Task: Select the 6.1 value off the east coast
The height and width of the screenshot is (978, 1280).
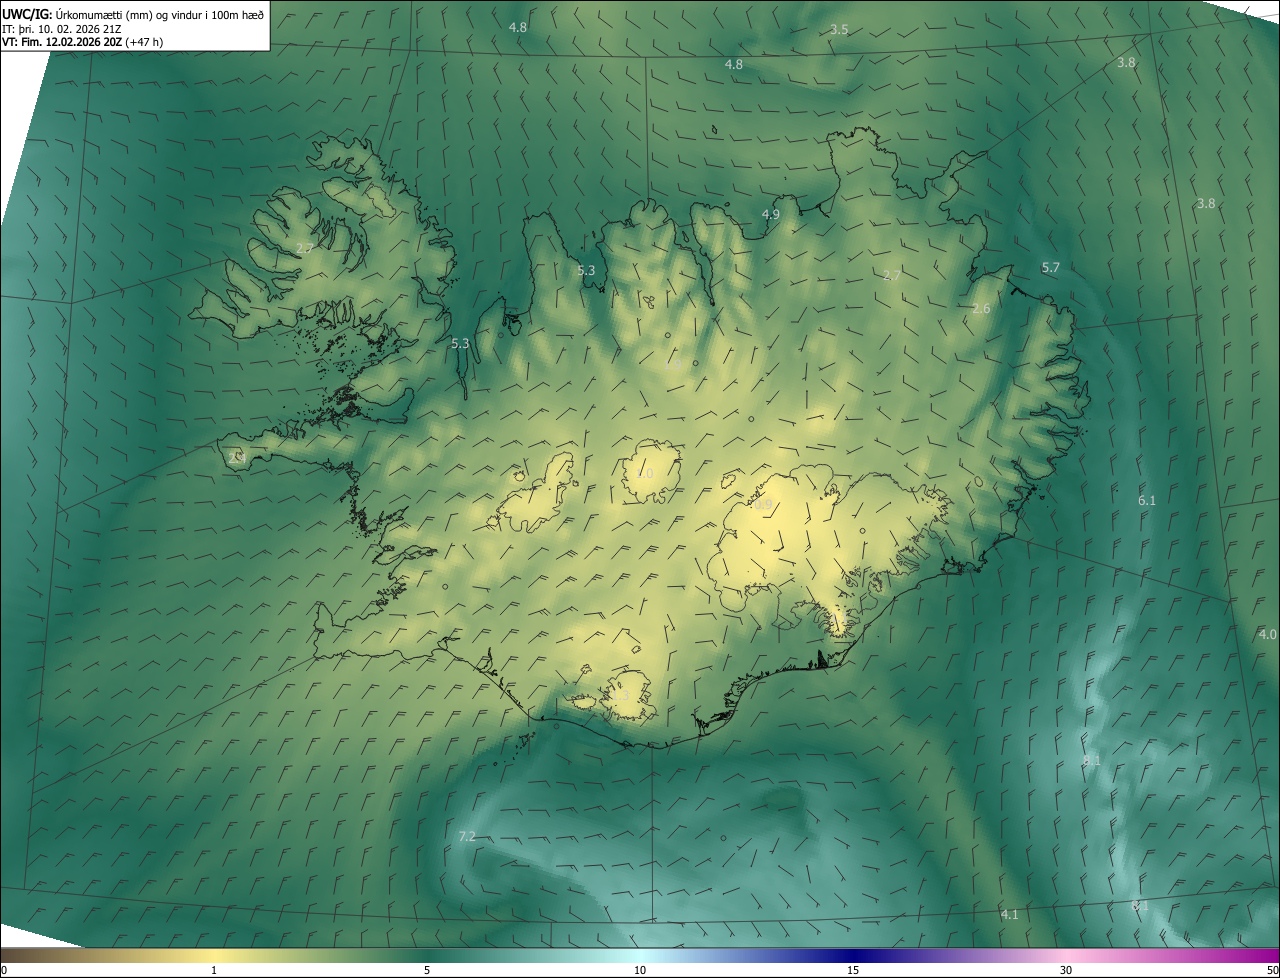Action: 1147,500
